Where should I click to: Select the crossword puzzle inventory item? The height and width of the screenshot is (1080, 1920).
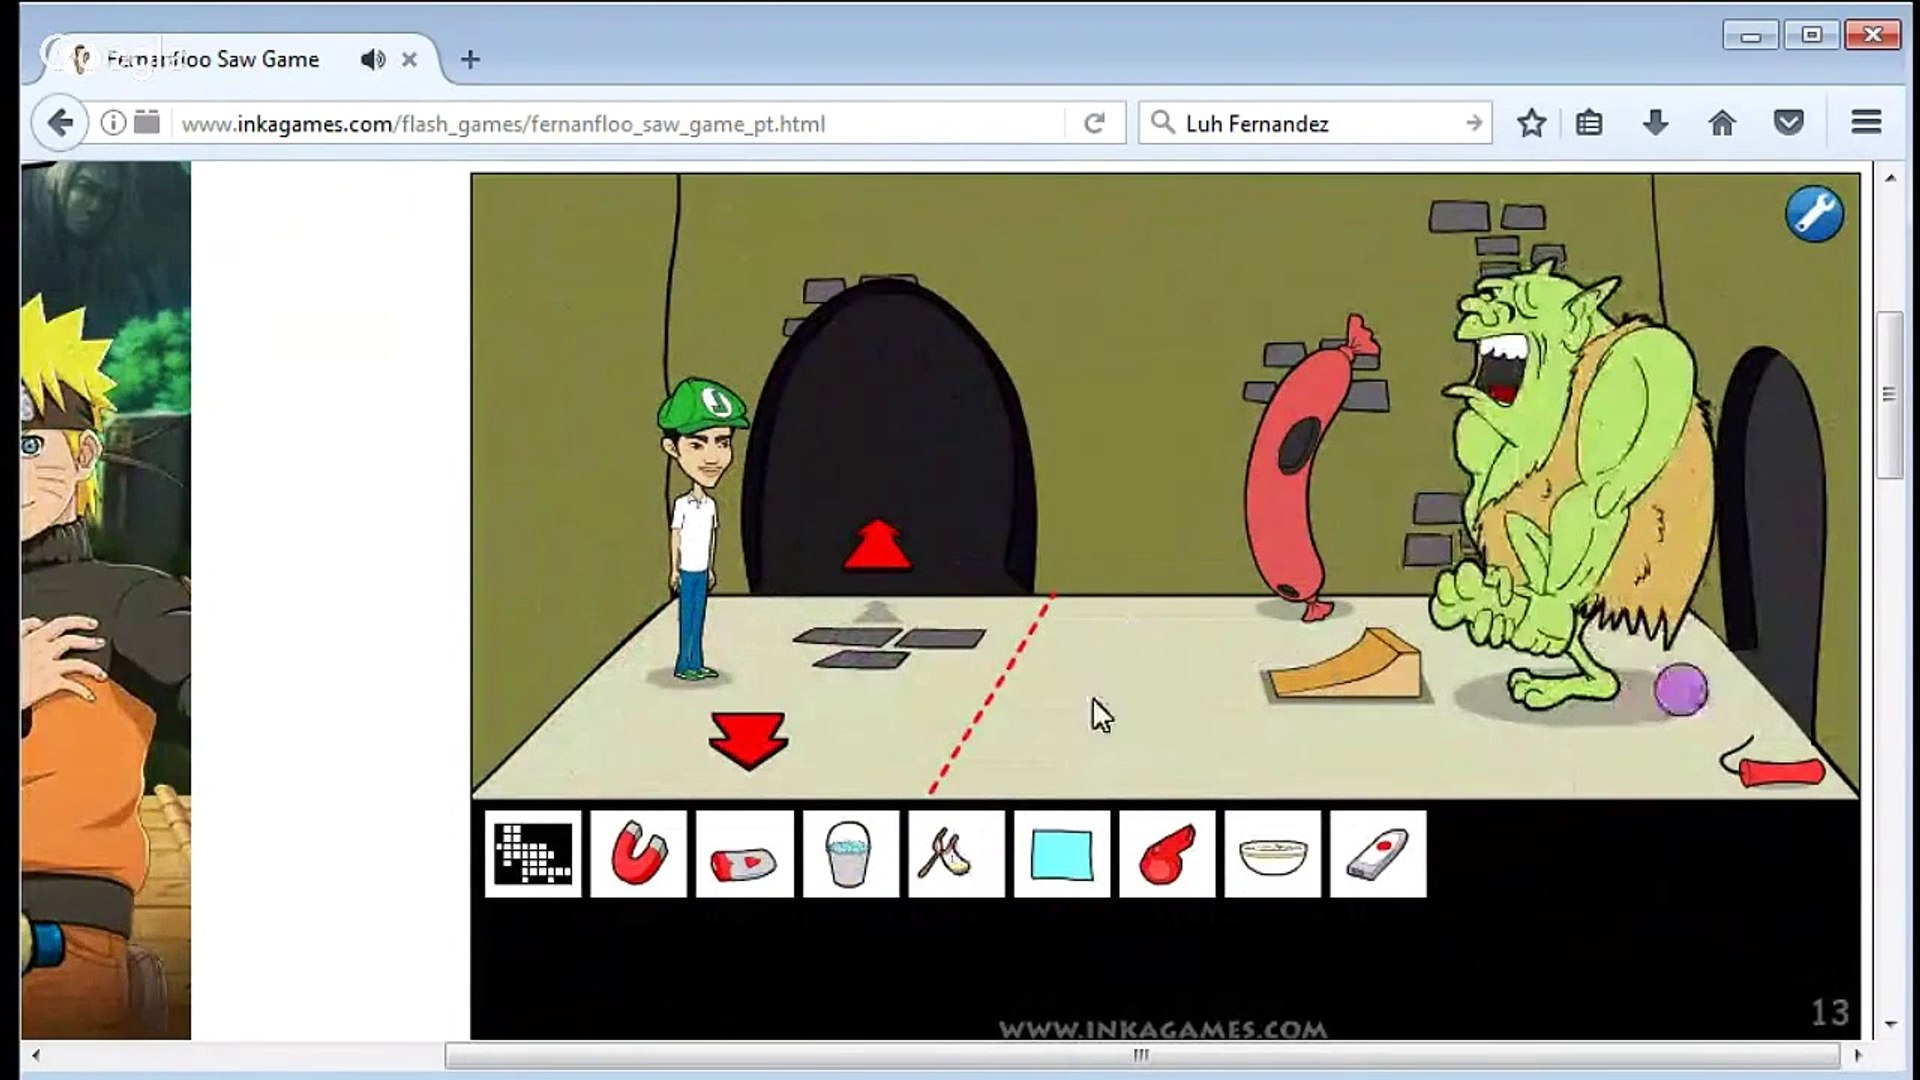click(x=533, y=853)
